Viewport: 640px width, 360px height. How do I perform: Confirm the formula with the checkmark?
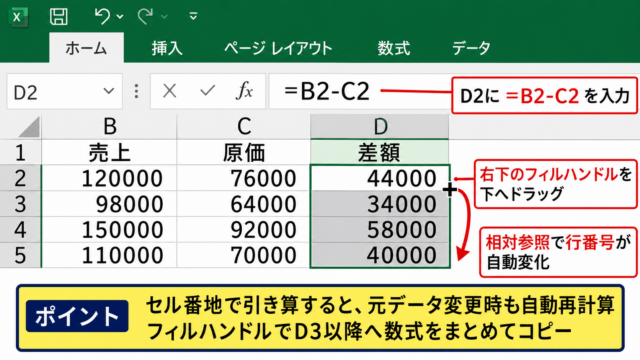tap(207, 91)
